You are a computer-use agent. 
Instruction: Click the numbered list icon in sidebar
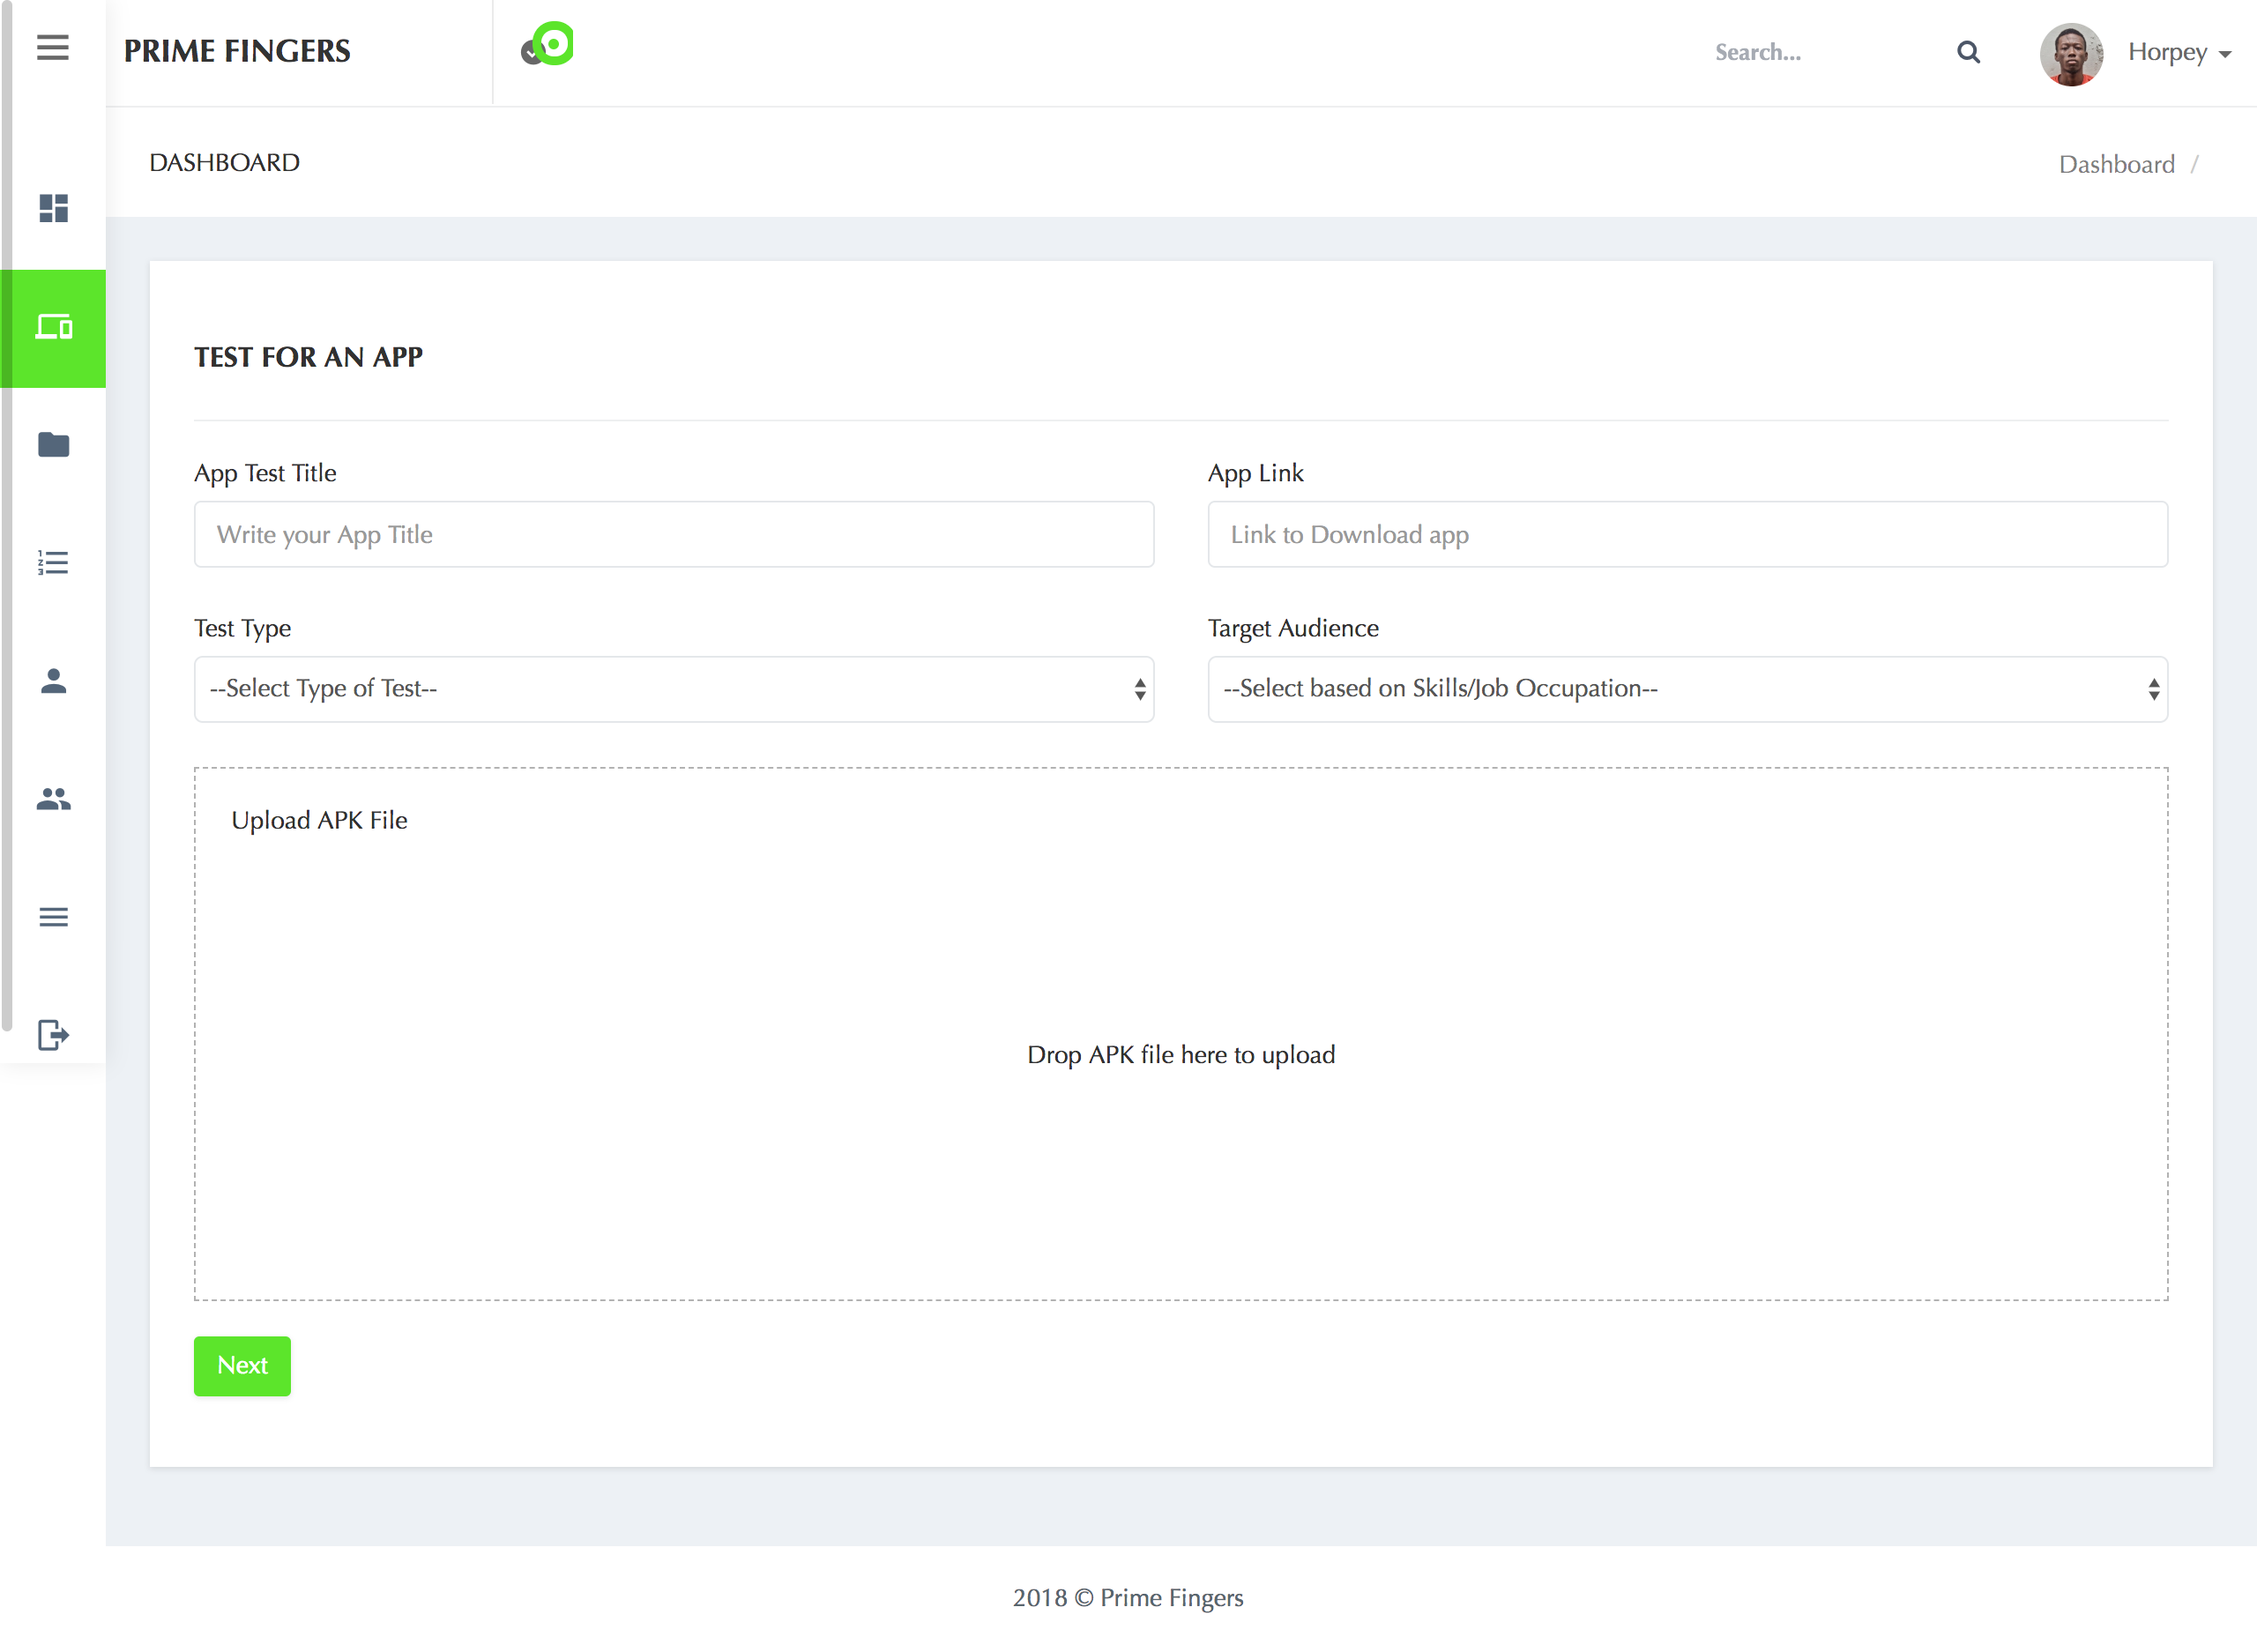click(x=53, y=563)
